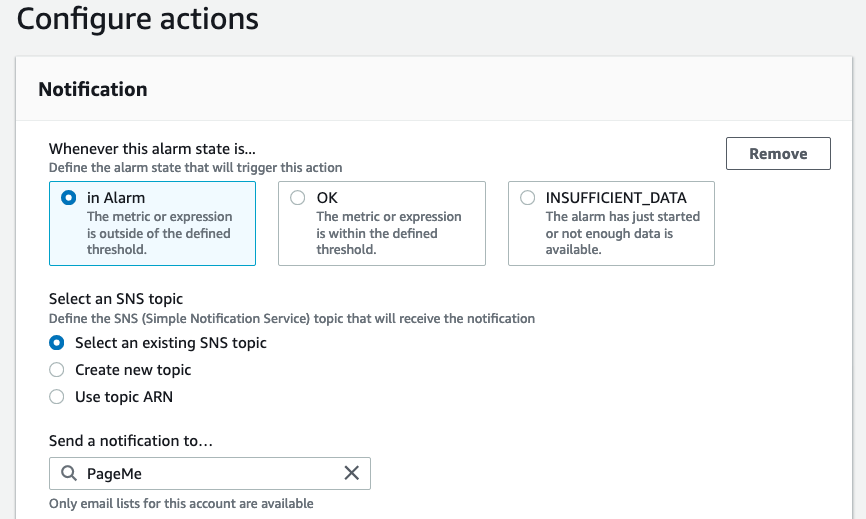Click the "Configure actions" page title
Screen dimensions: 866x519
click(x=138, y=18)
